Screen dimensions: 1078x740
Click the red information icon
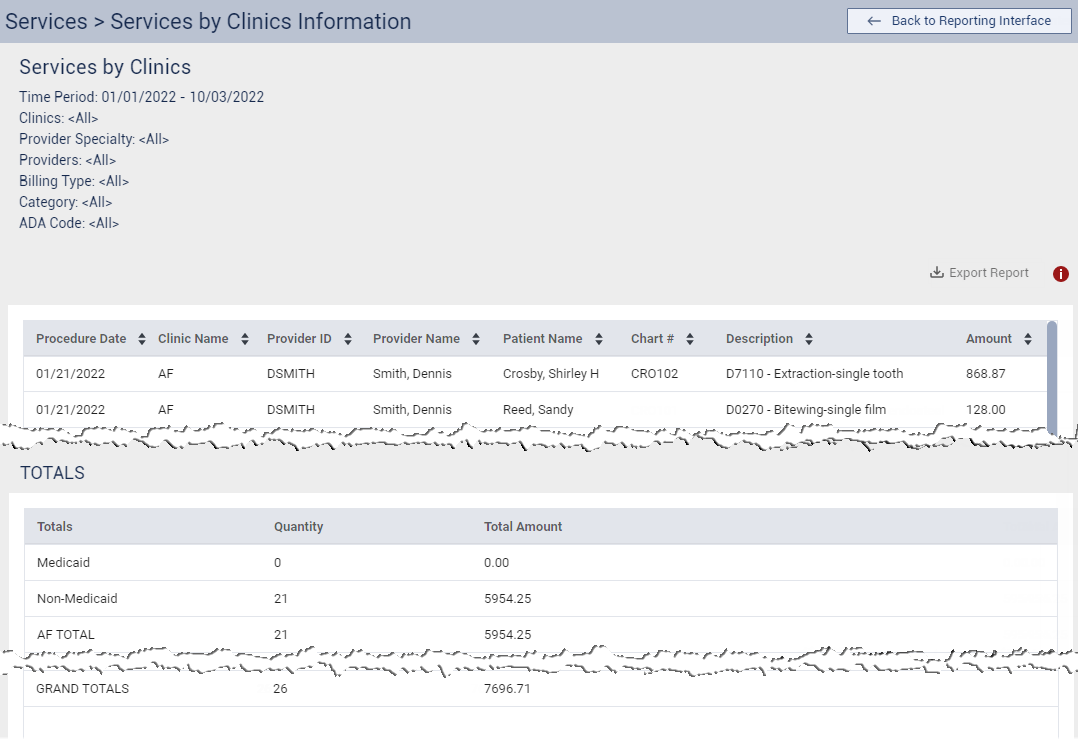(x=1061, y=274)
